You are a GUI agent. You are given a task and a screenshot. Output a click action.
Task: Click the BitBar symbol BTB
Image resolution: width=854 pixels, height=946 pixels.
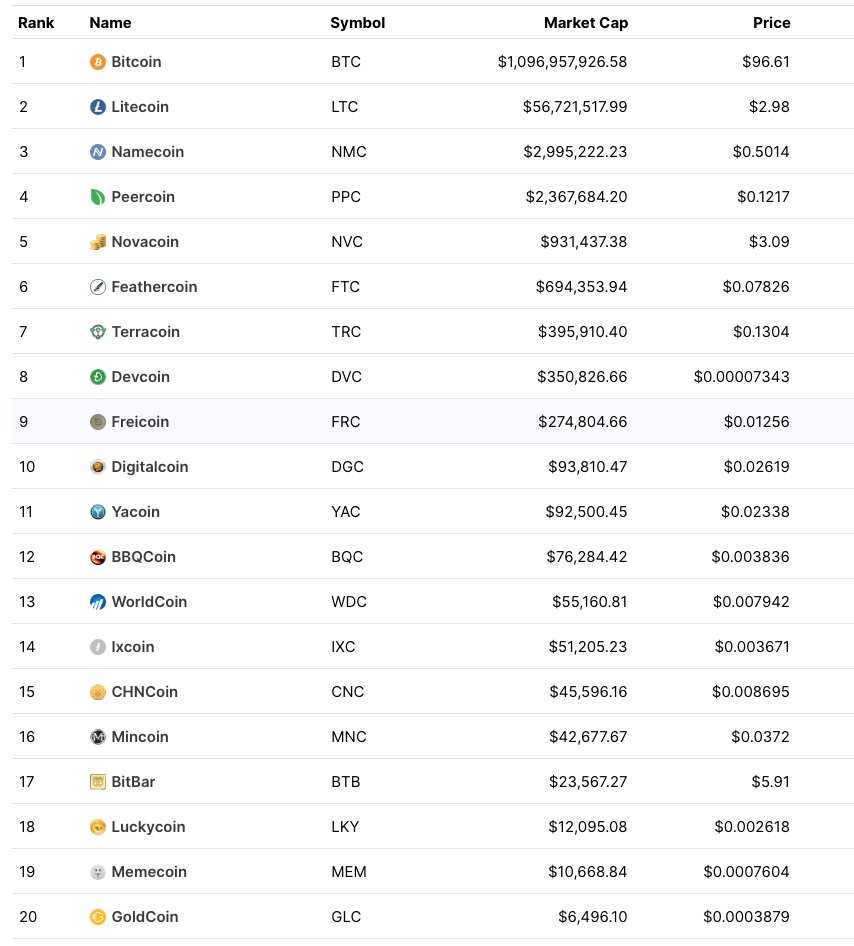point(346,781)
